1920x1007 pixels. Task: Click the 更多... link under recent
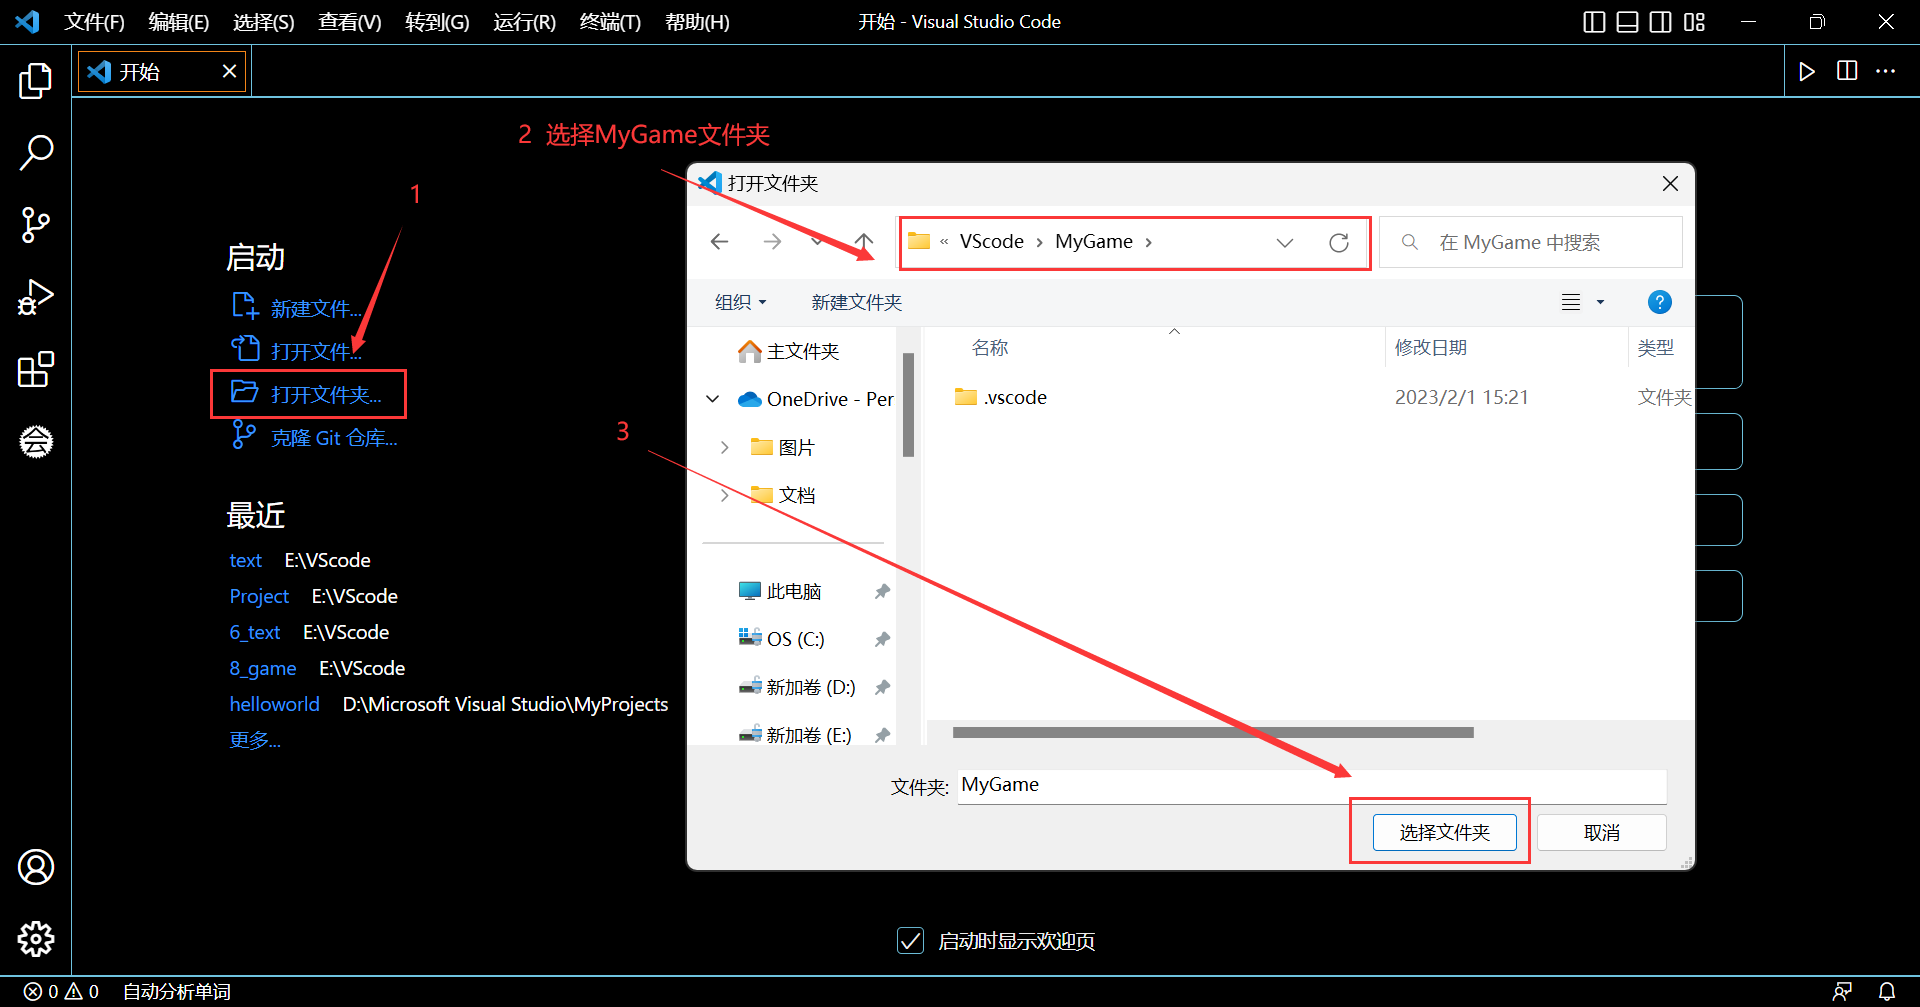tap(254, 740)
